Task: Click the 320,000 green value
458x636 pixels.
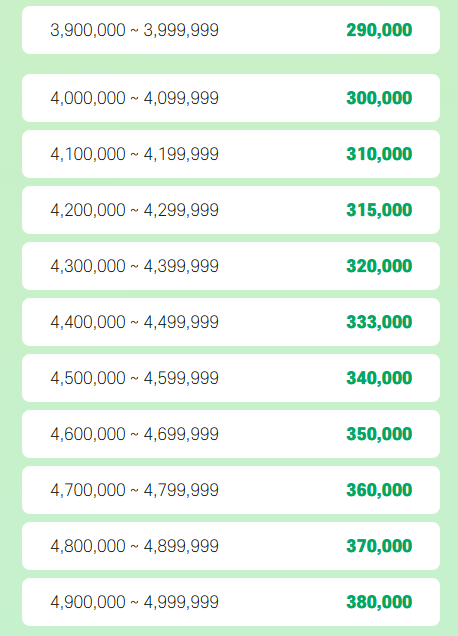Action: [379, 266]
